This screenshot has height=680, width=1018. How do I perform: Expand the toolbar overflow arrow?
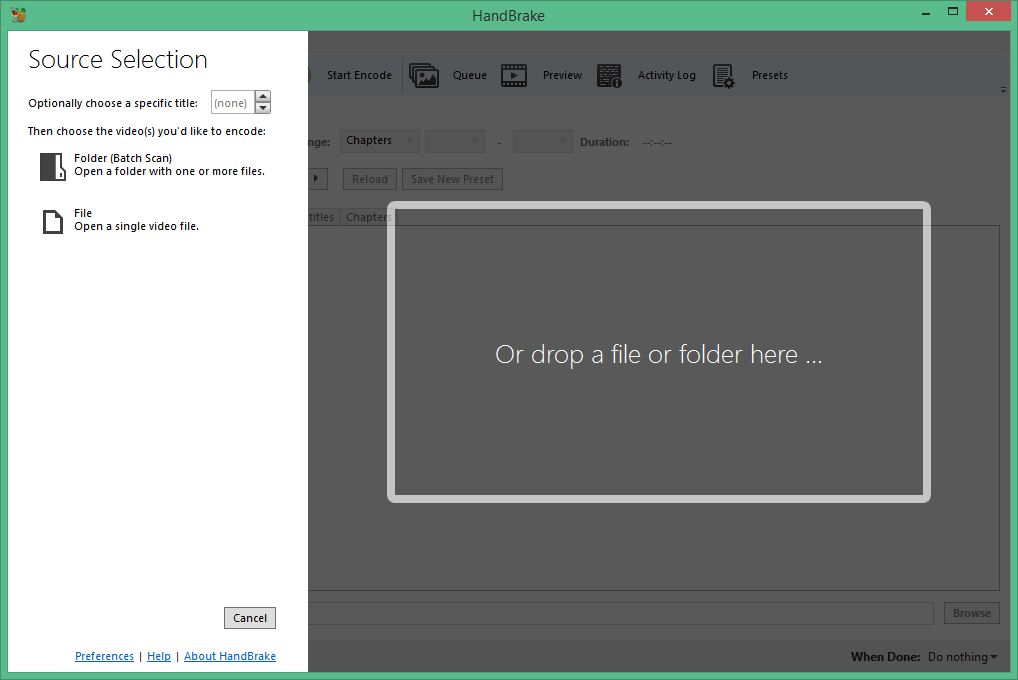click(1003, 90)
